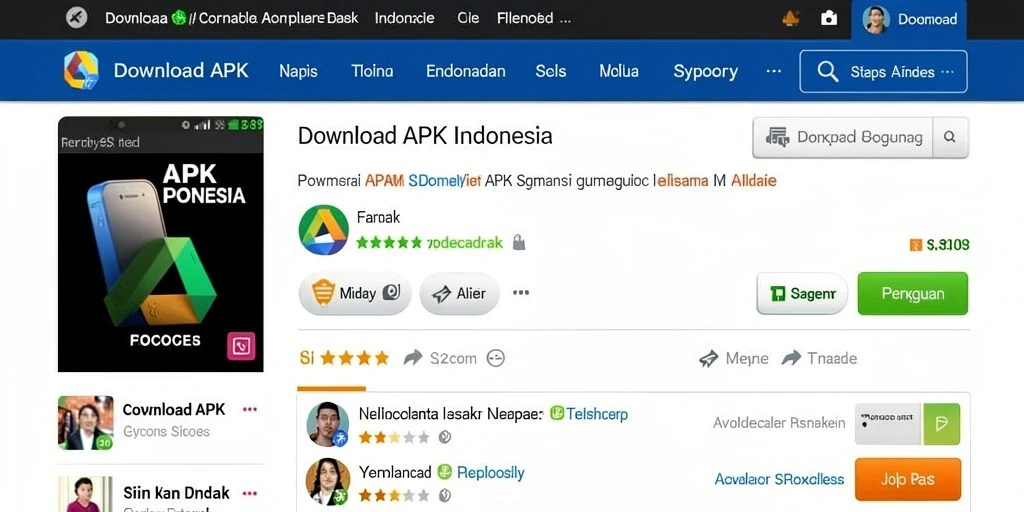
Task: Click the Tnaade share arrow icon
Action: point(792,357)
